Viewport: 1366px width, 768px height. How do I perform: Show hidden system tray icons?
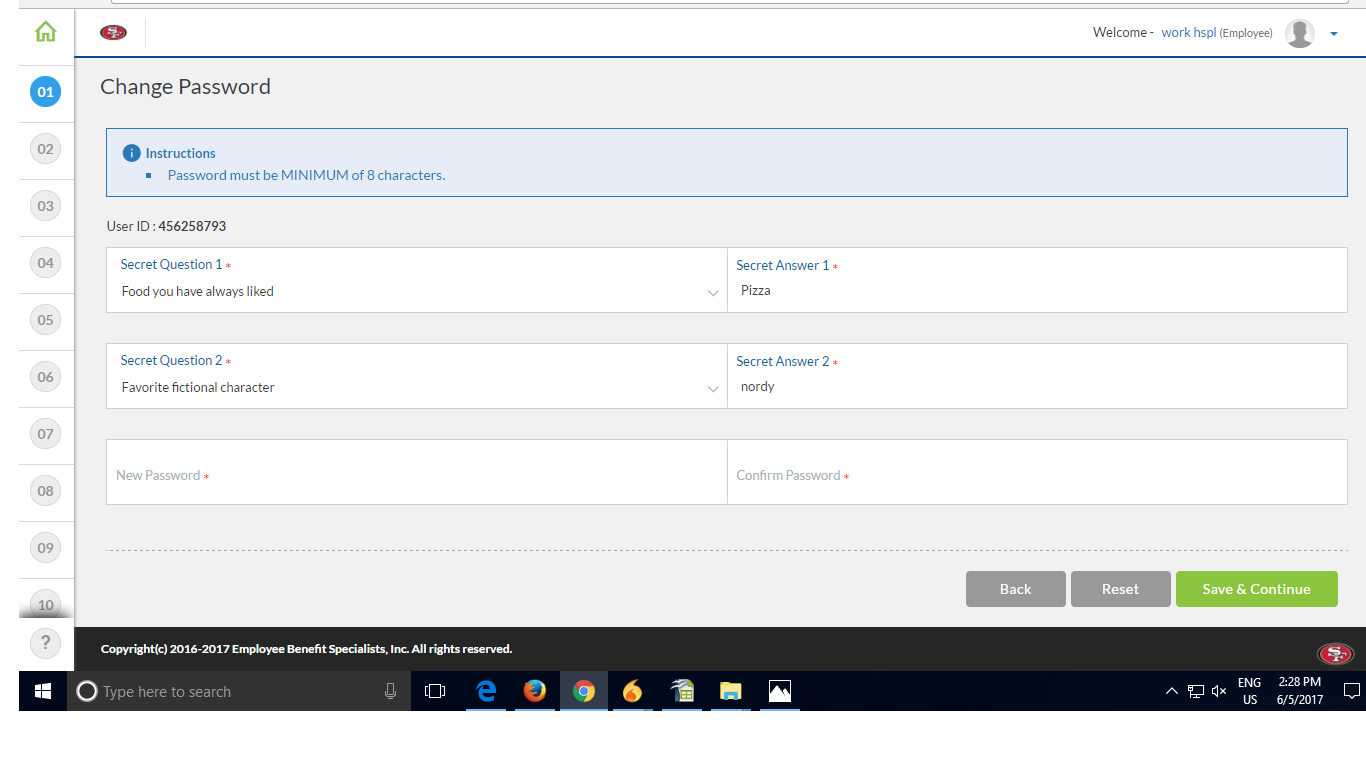coord(1171,691)
